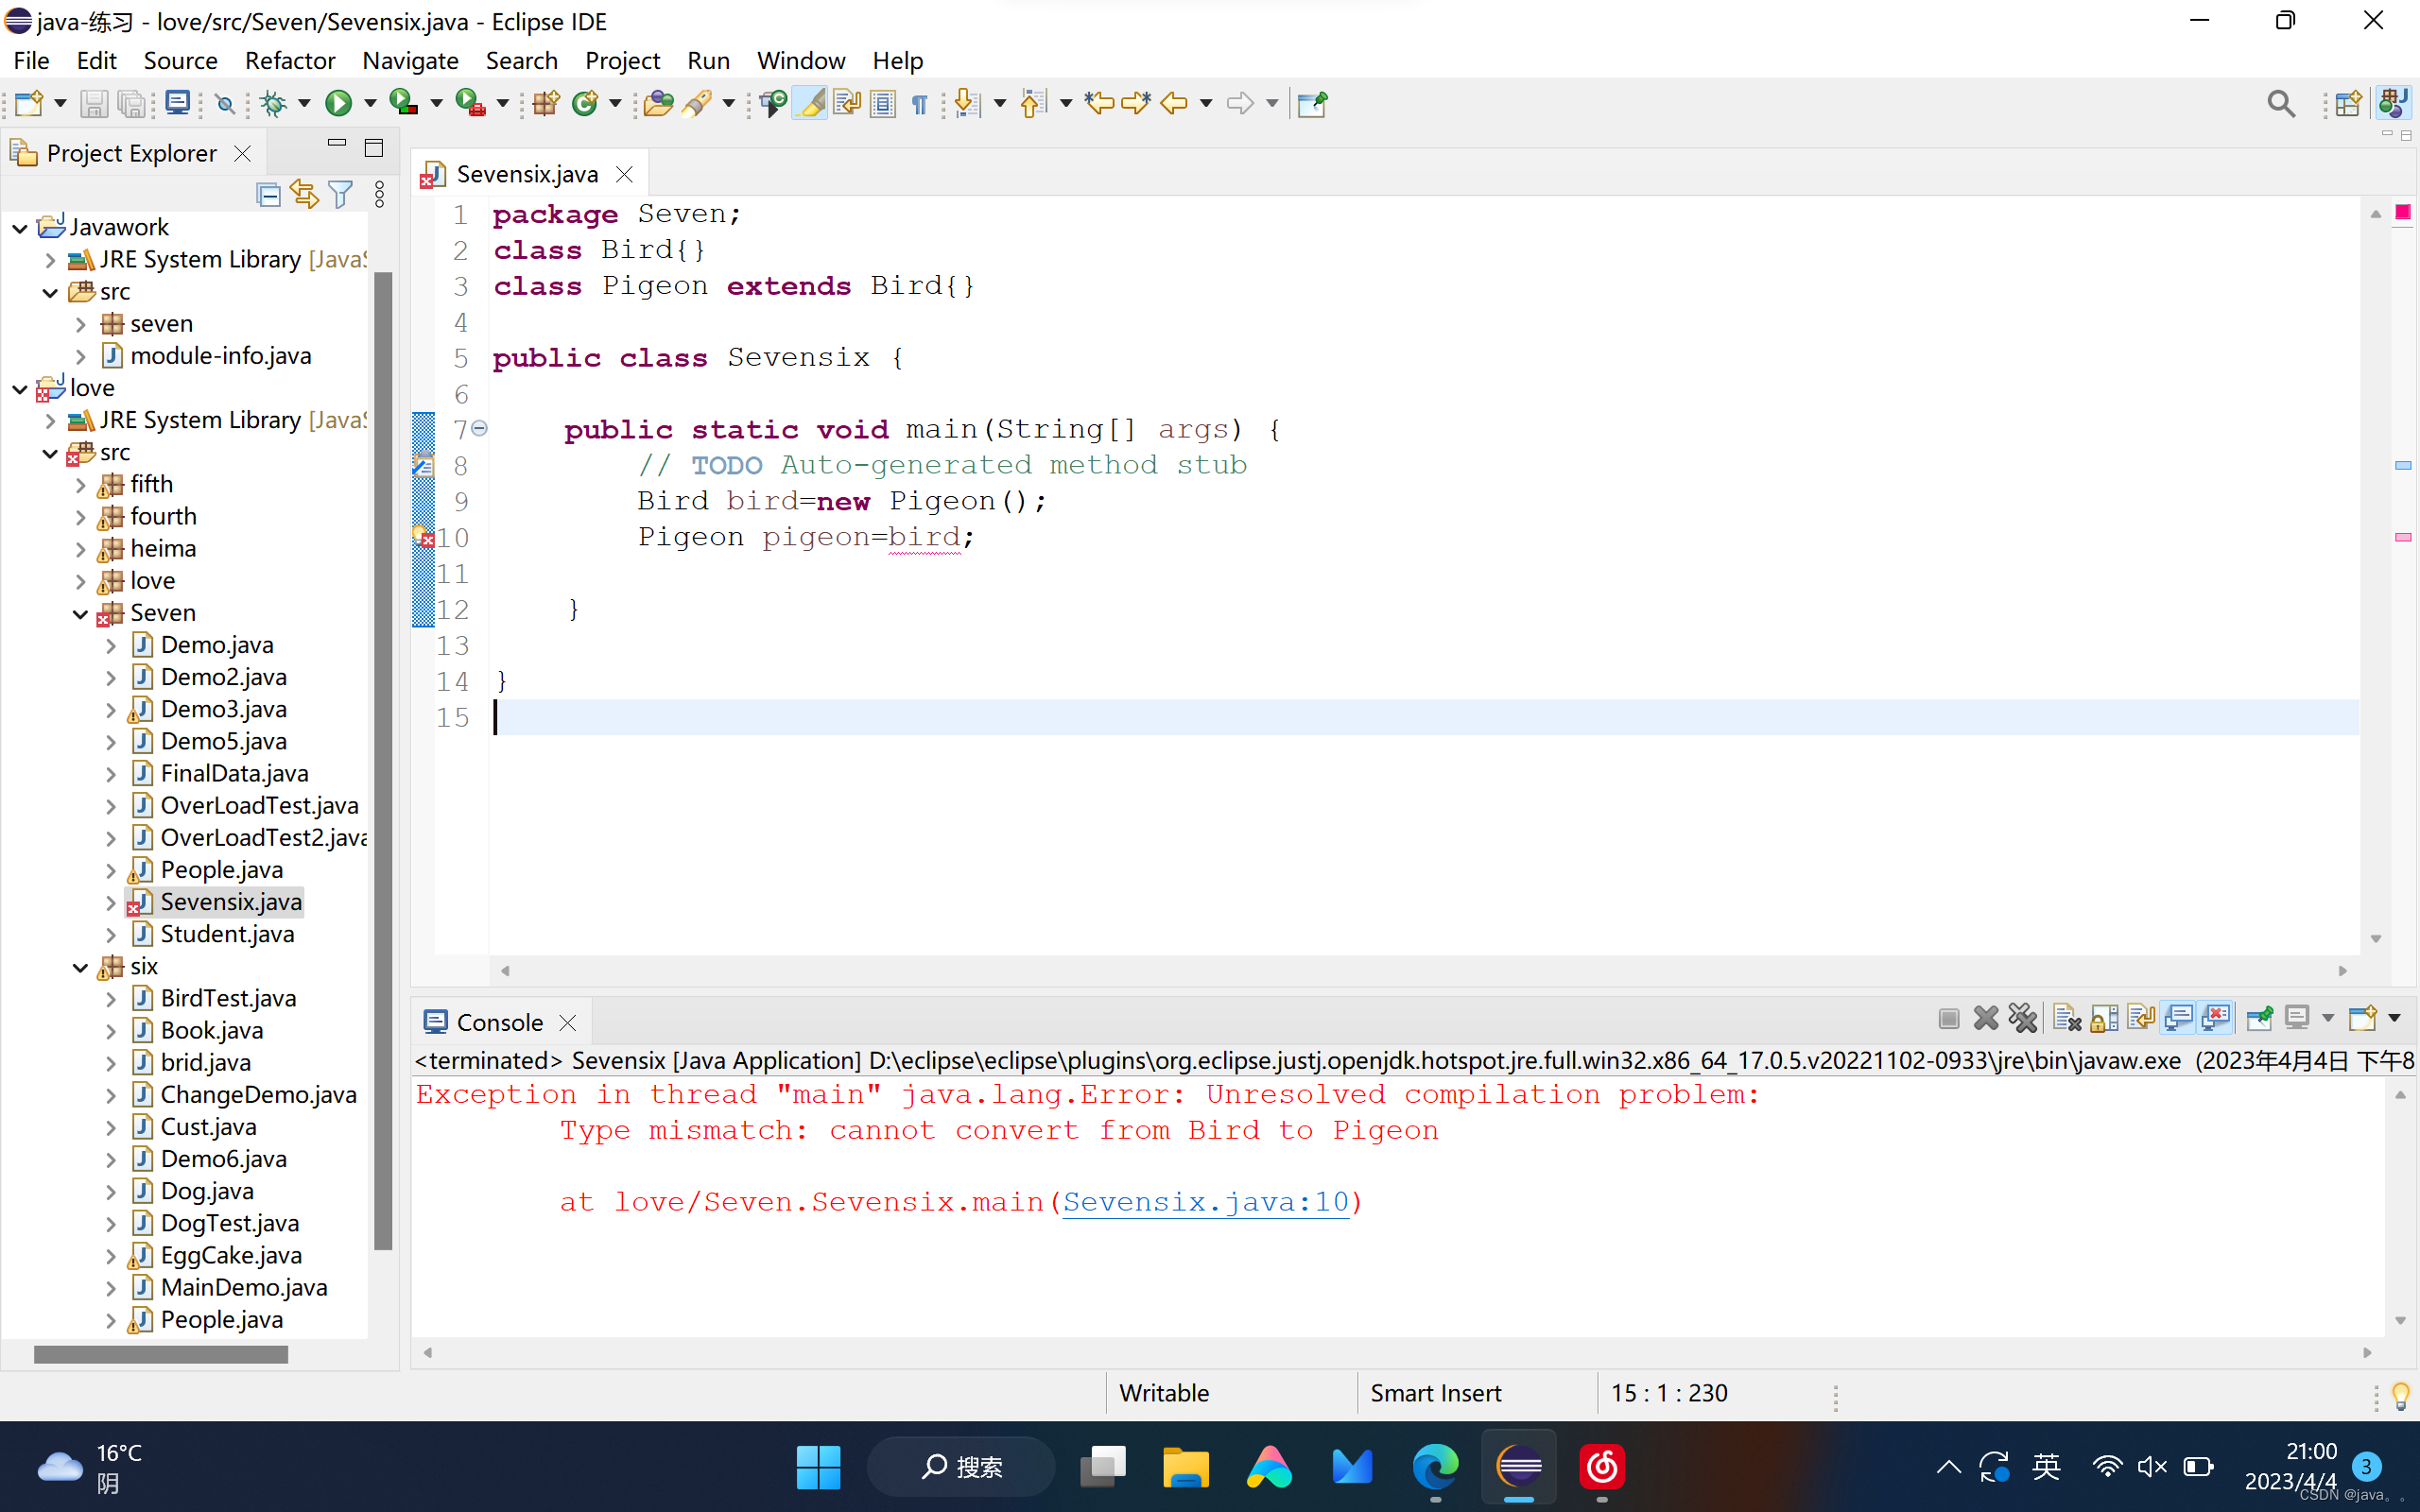Click Clear Console icon
This screenshot has height=1512, width=2420.
pos(2066,1019)
